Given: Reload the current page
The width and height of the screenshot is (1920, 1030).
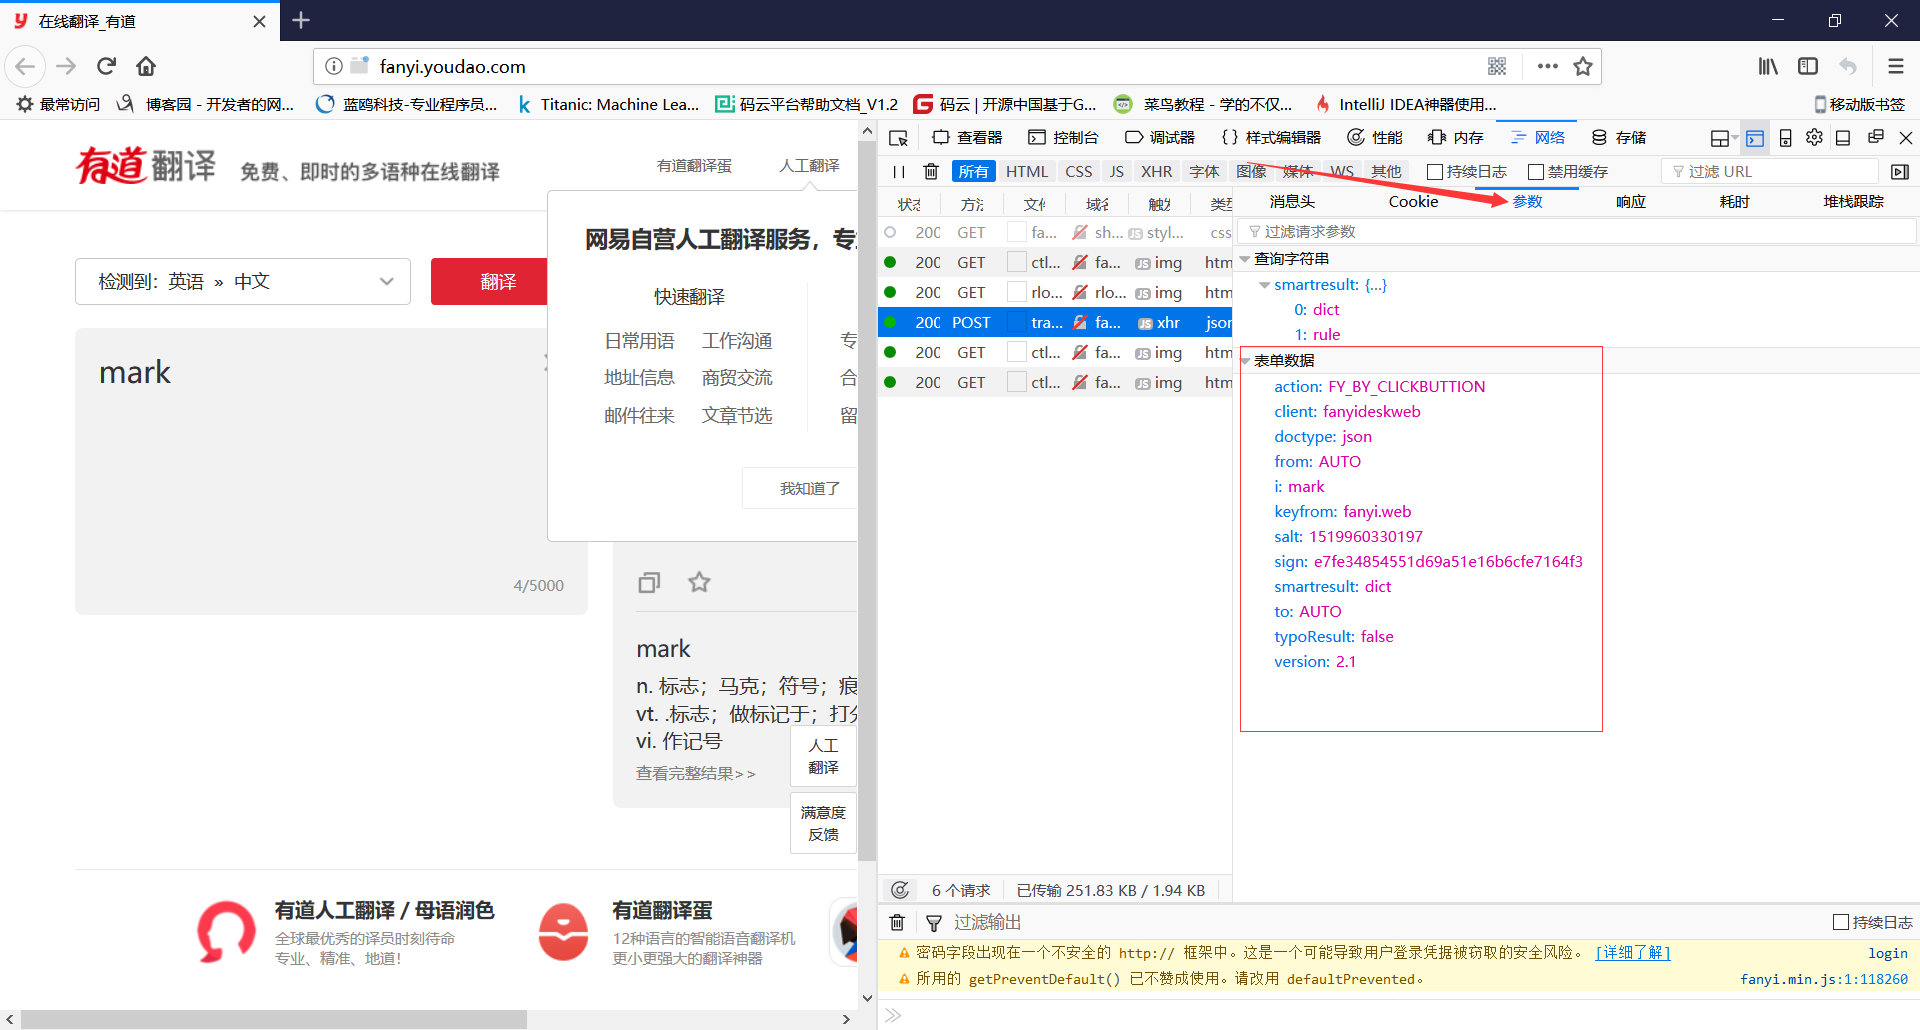Looking at the screenshot, I should (x=106, y=66).
